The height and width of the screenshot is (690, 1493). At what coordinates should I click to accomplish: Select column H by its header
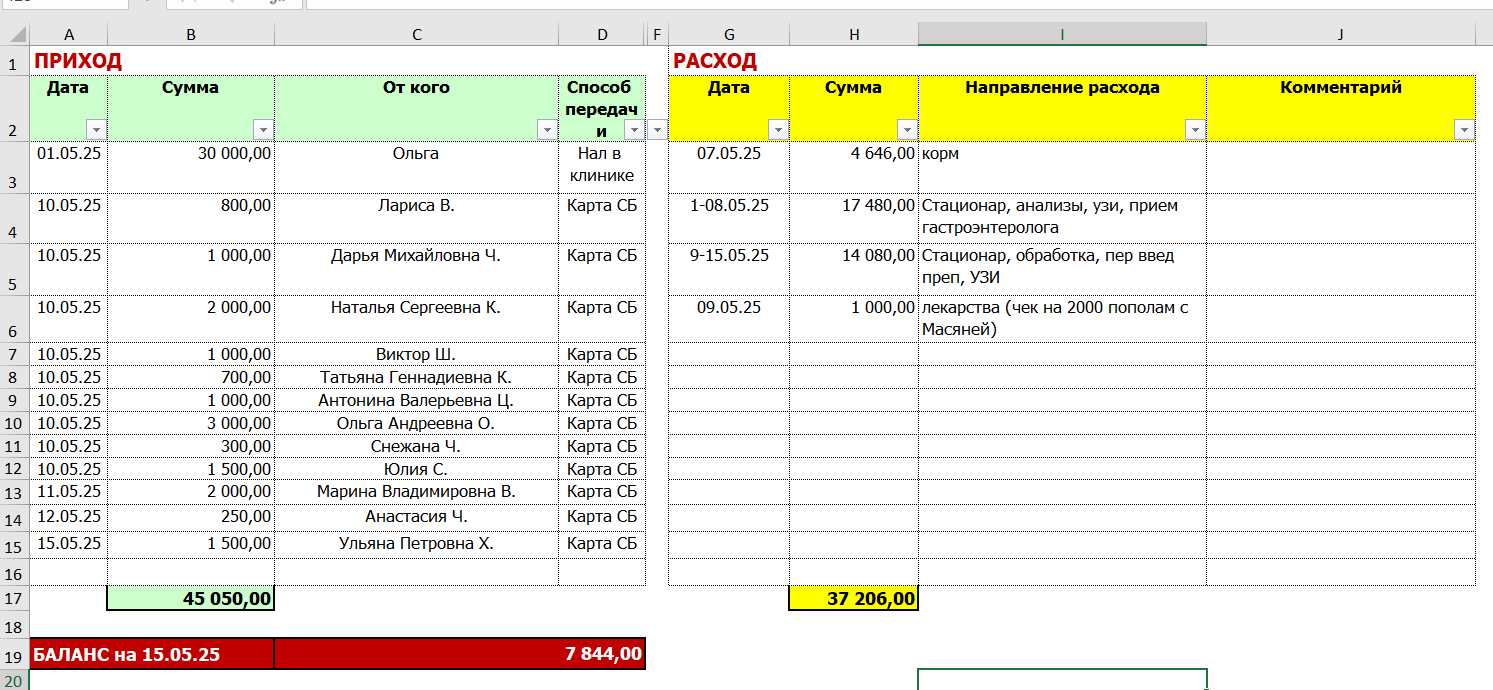click(854, 35)
